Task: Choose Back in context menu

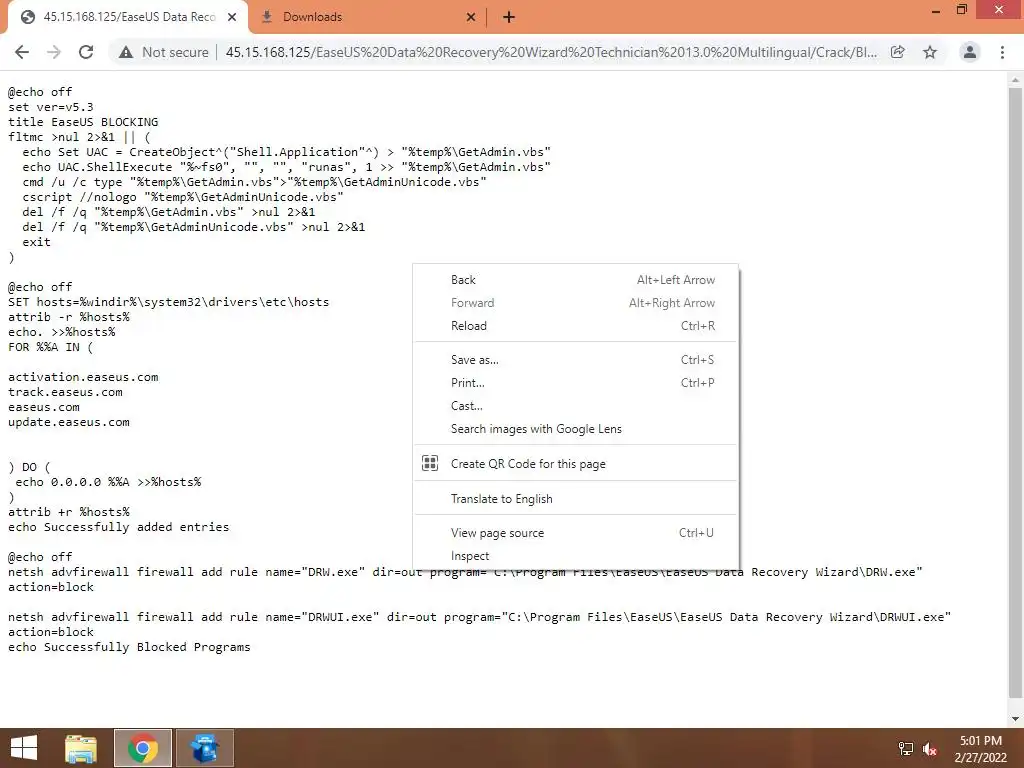Action: coord(575,280)
